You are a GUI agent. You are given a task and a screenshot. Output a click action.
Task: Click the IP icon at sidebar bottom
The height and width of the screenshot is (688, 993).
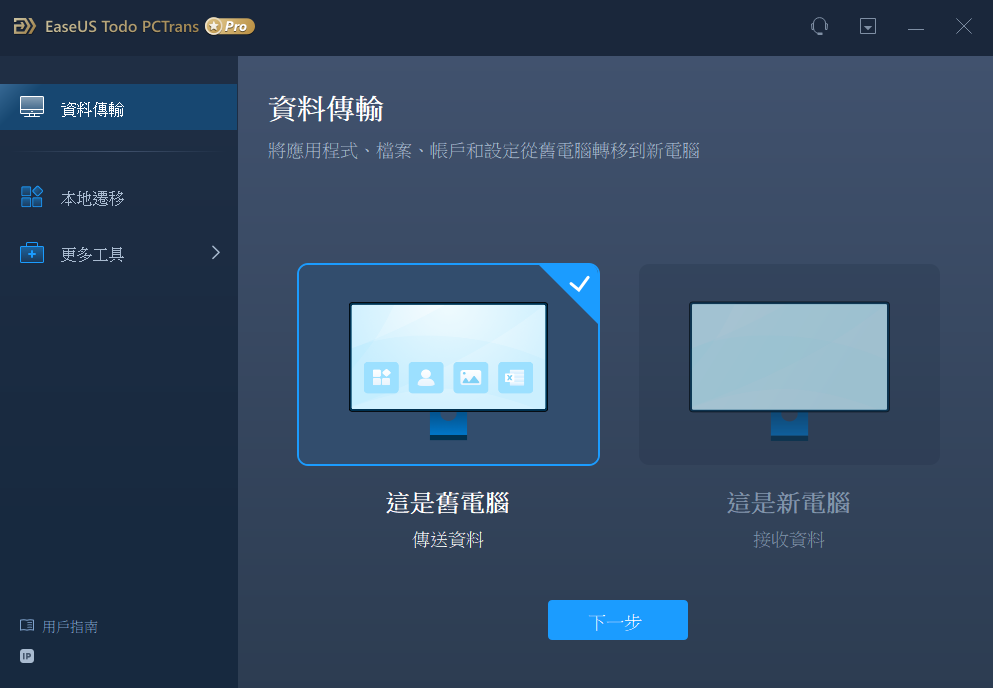27,656
